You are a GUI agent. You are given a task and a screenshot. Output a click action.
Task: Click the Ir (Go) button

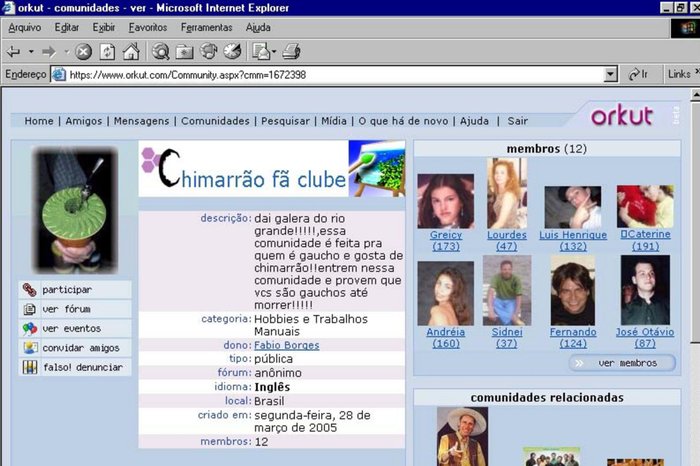638,74
